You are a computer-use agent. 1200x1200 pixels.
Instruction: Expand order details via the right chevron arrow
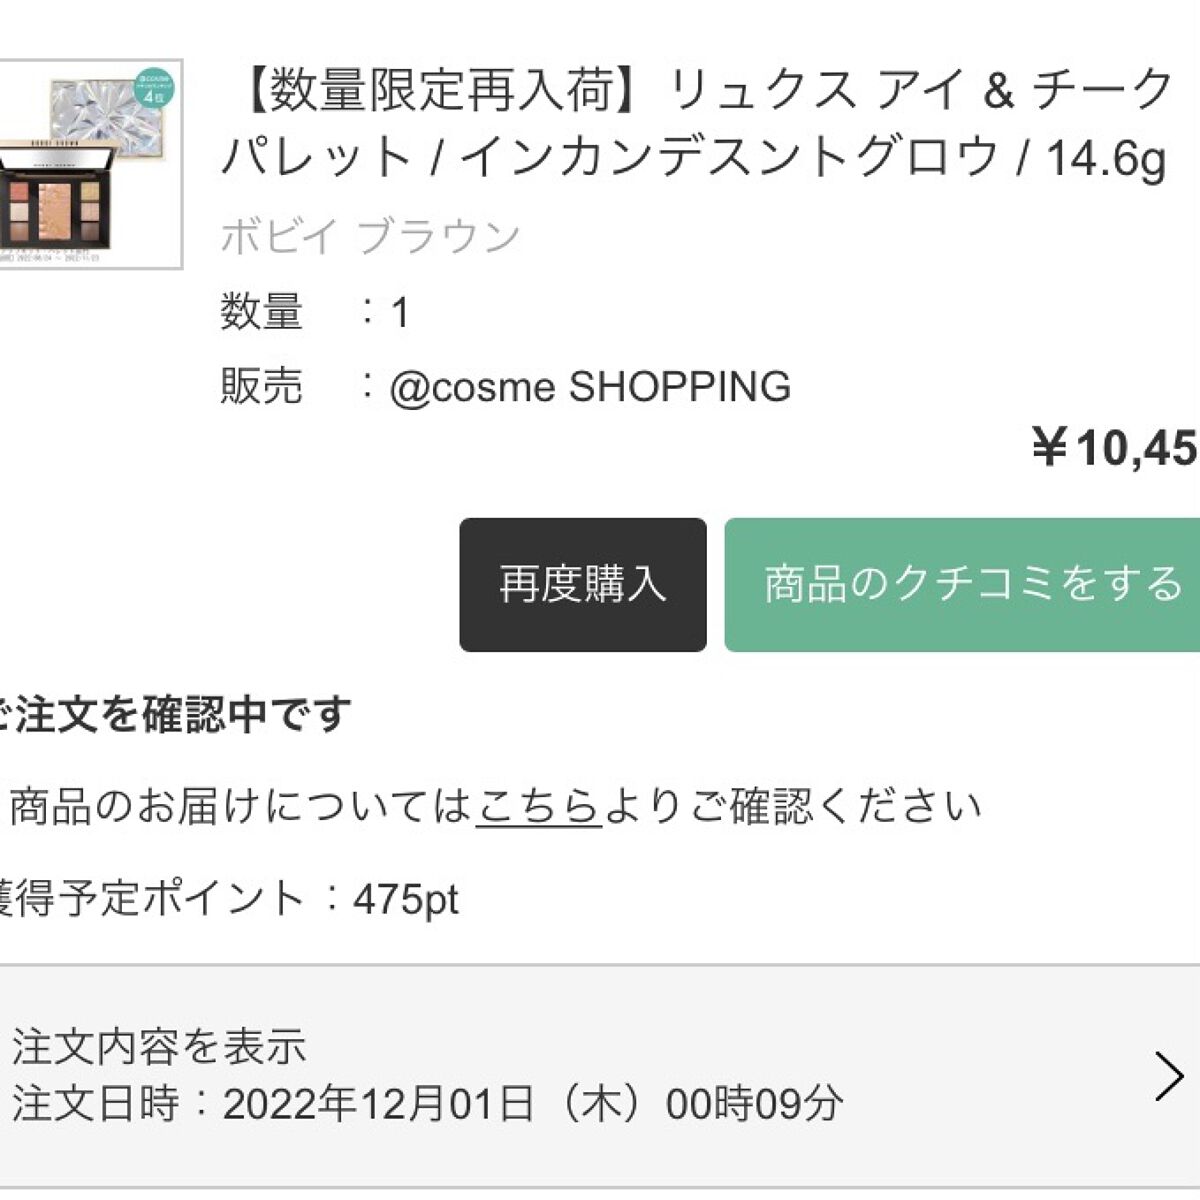tap(1170, 1075)
